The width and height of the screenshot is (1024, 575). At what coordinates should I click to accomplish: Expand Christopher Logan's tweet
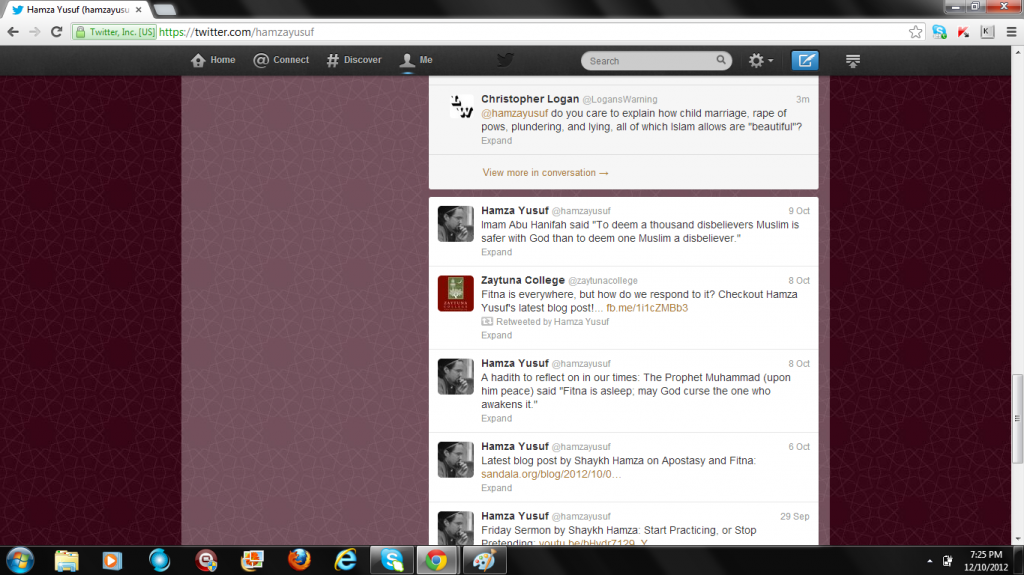(496, 140)
